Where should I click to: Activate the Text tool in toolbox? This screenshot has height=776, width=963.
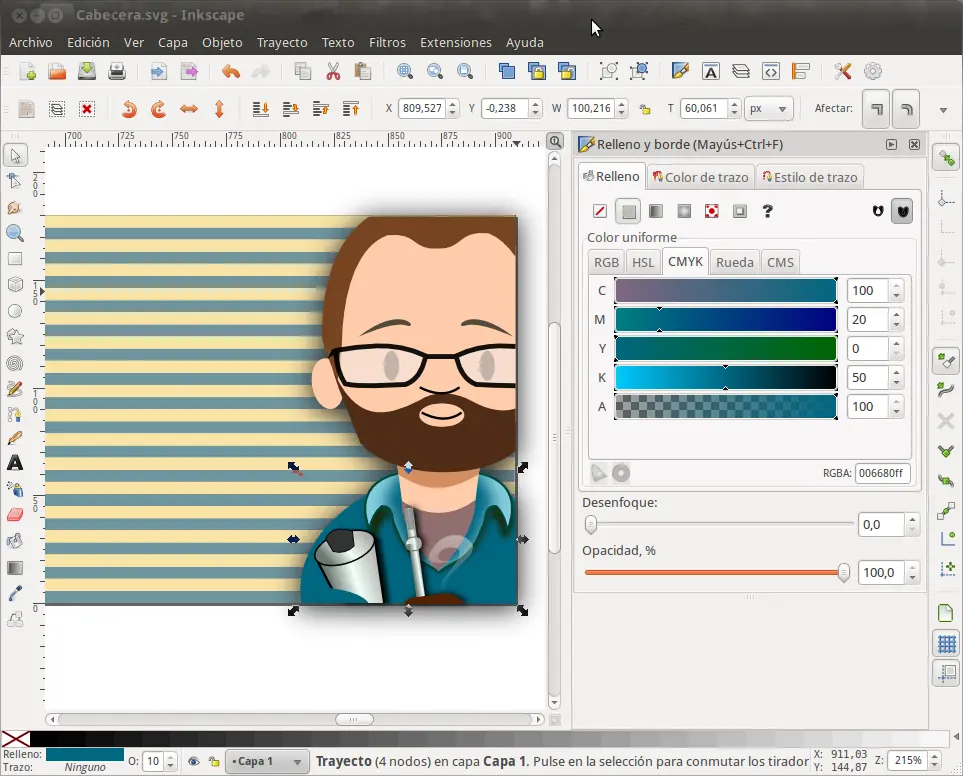coord(15,463)
